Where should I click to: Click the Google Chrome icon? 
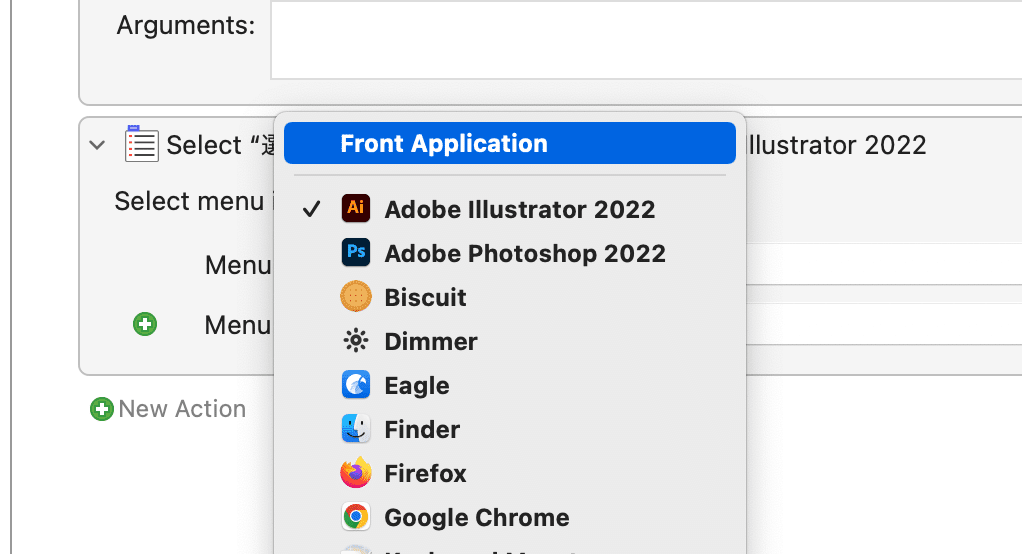click(356, 517)
